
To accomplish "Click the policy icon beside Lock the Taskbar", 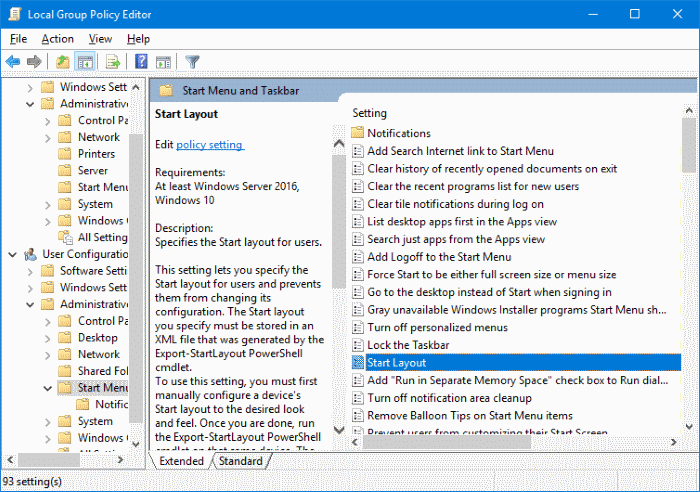I will pos(358,345).
